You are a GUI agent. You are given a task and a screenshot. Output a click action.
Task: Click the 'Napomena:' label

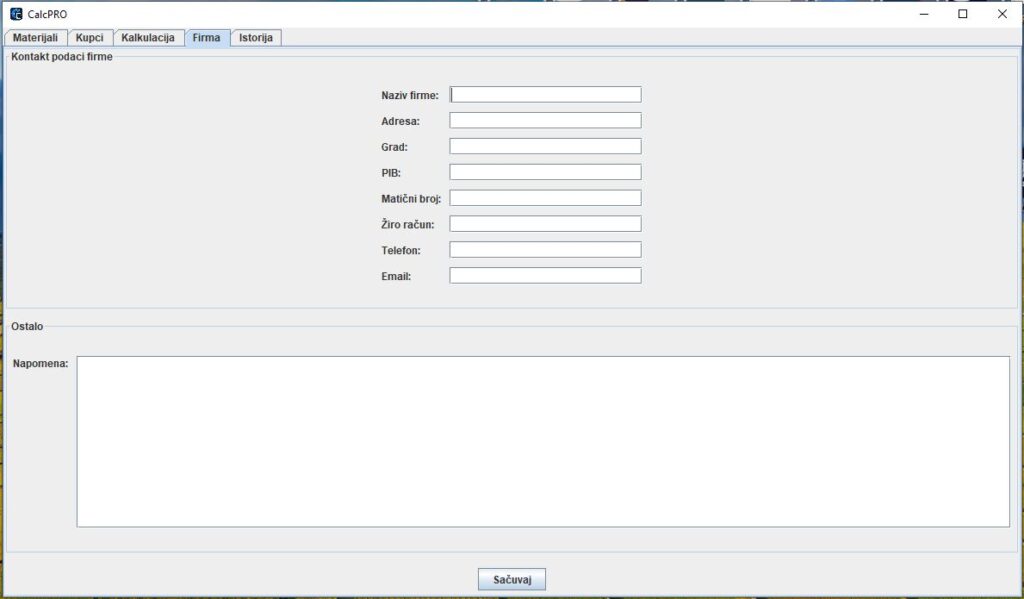pos(40,364)
